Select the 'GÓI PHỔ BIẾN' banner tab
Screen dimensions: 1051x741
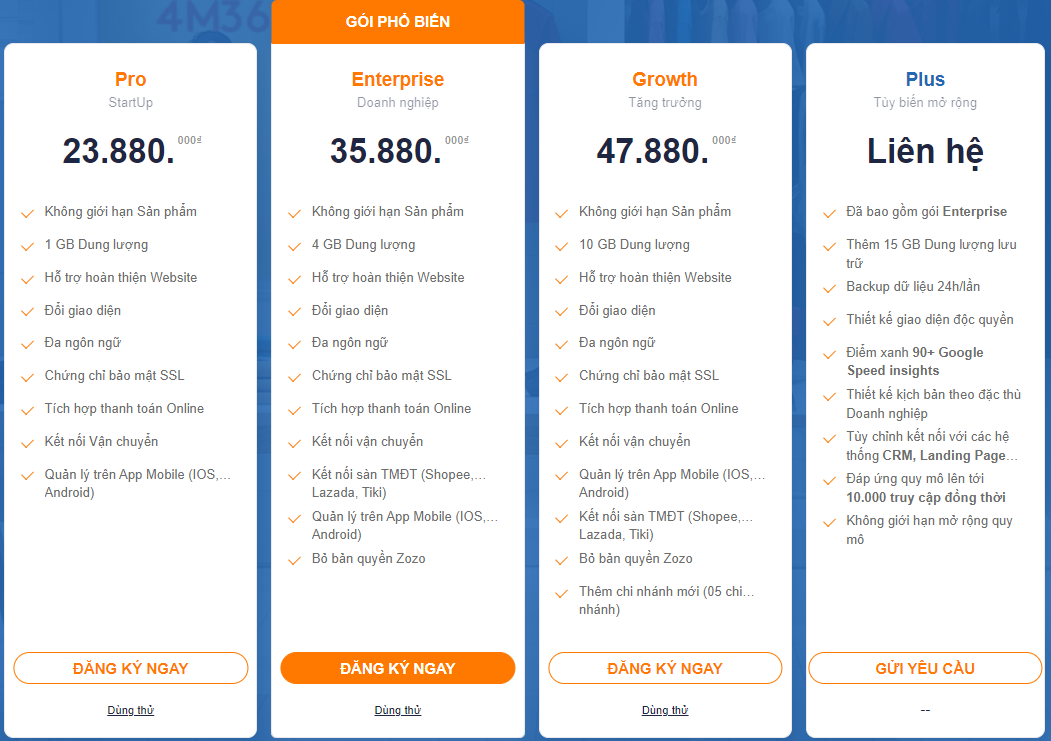[397, 21]
